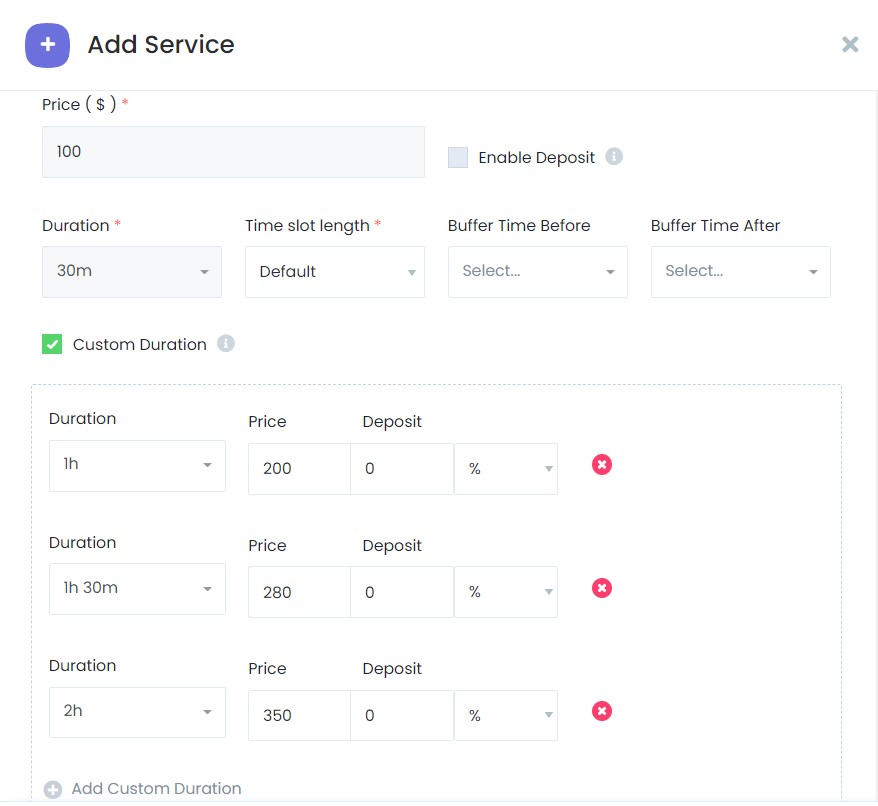Screen dimensions: 878x806
Task: Uncheck the Custom Duration checkbox
Action: 52,344
